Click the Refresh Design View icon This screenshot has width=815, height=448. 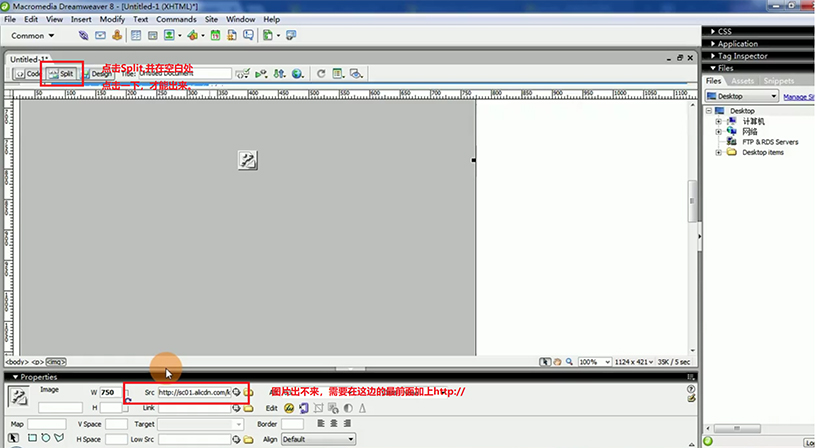point(321,73)
